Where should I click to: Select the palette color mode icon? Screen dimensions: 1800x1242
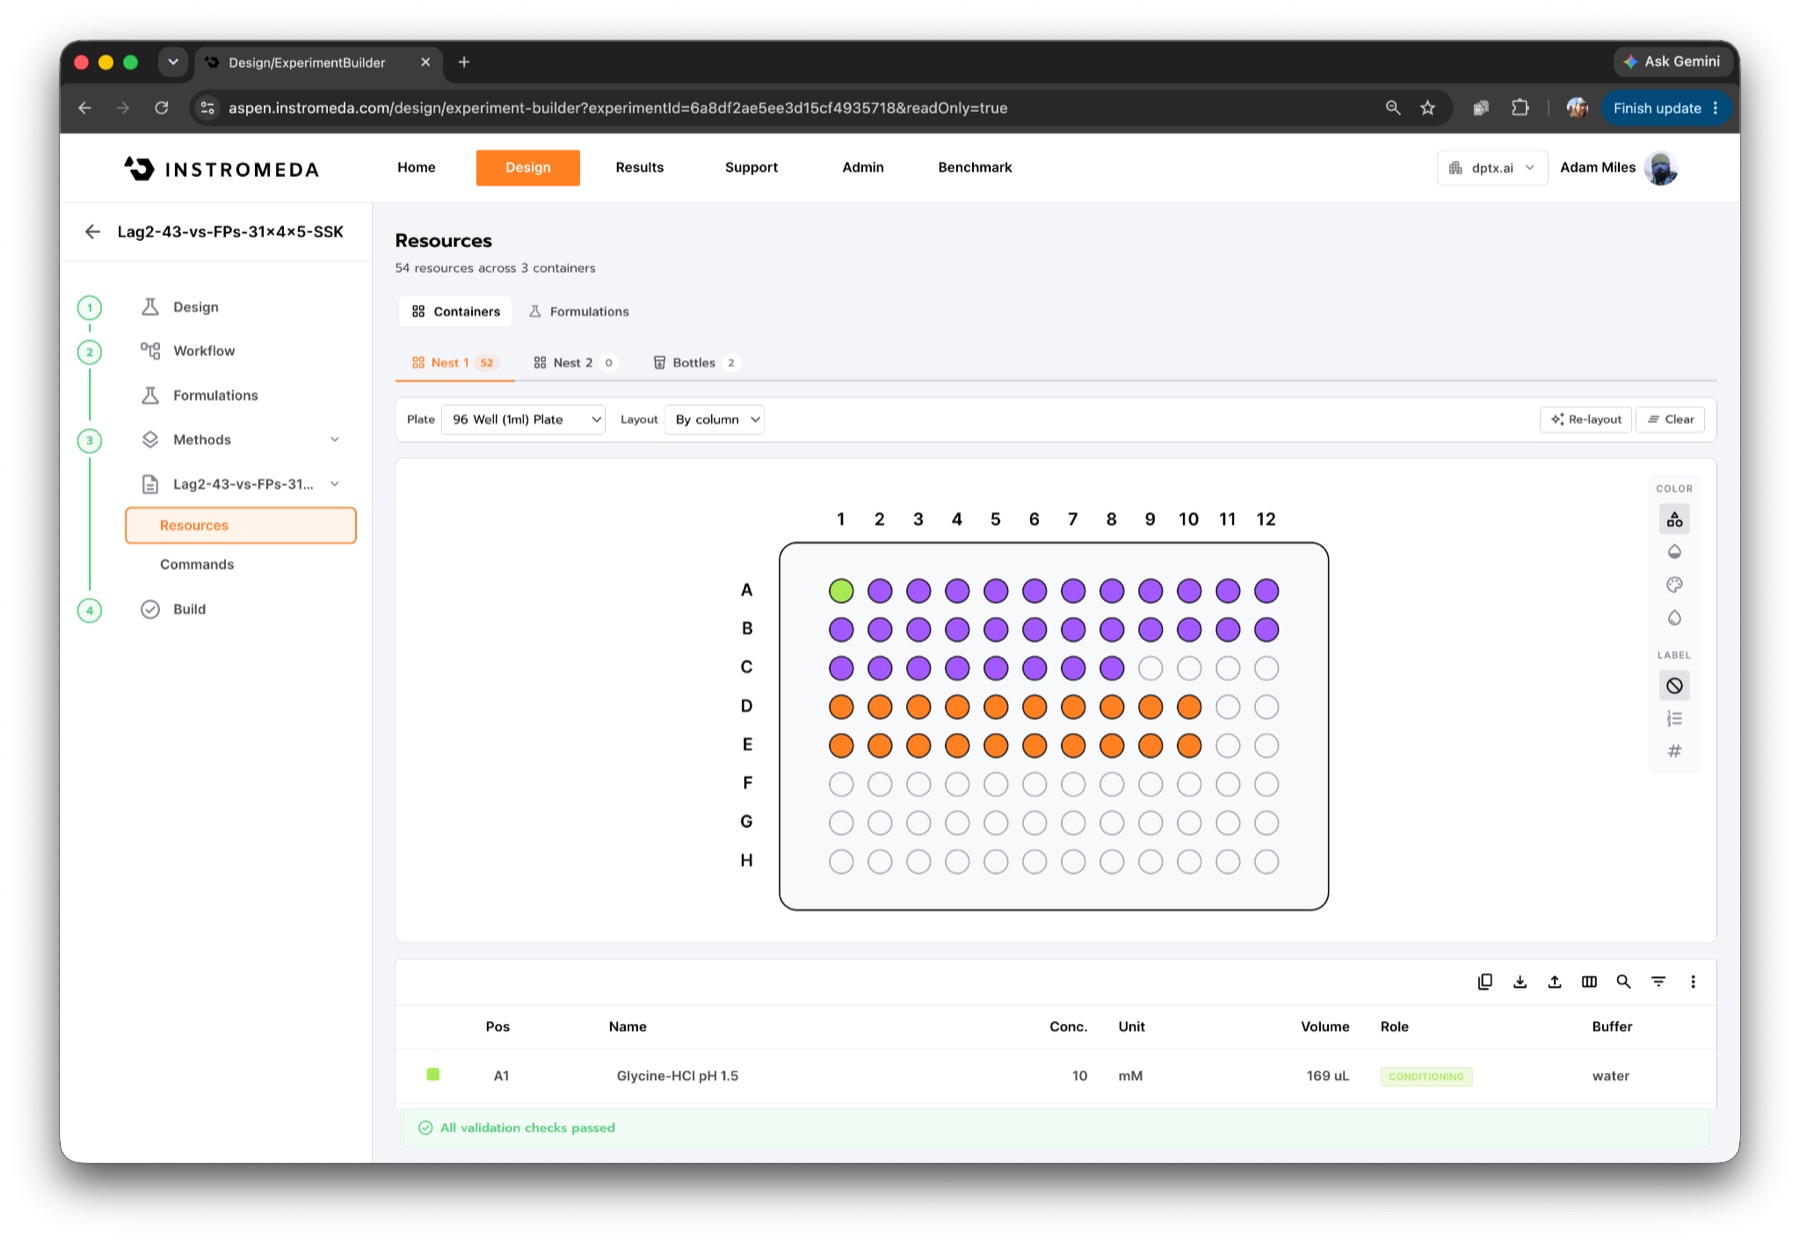(x=1674, y=585)
